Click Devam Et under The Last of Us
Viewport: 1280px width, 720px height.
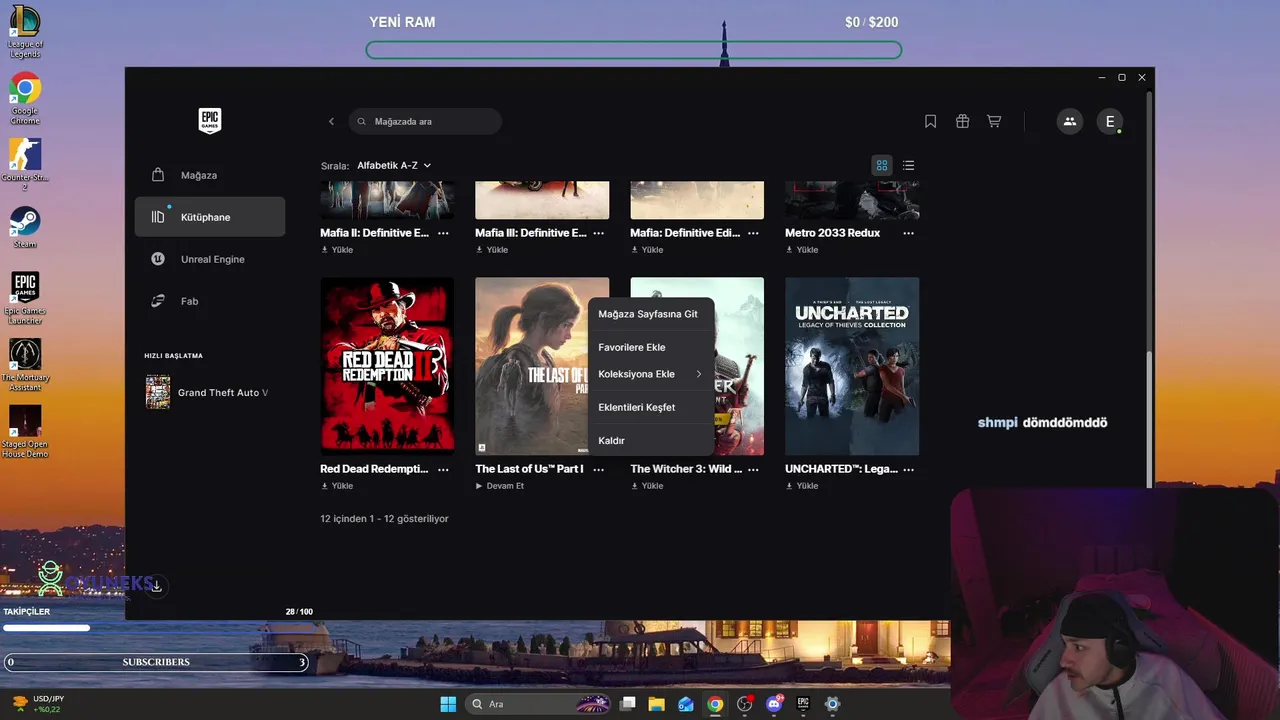(500, 486)
